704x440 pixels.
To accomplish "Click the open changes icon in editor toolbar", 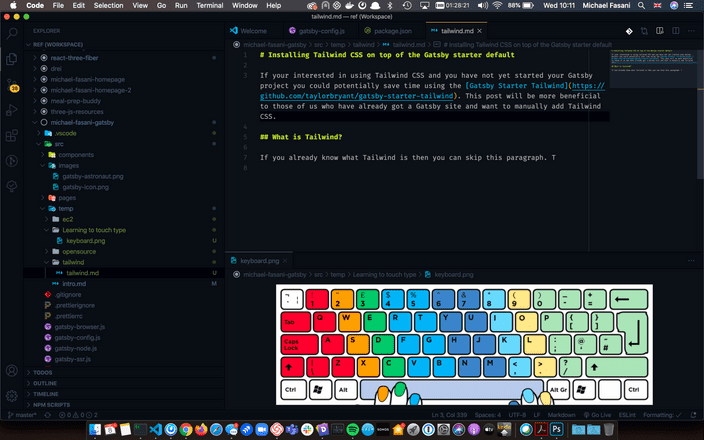I will pos(644,31).
